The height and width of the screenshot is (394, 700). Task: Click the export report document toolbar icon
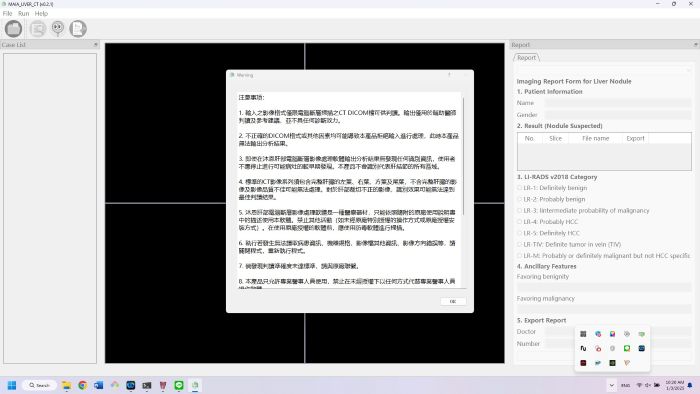pos(78,29)
